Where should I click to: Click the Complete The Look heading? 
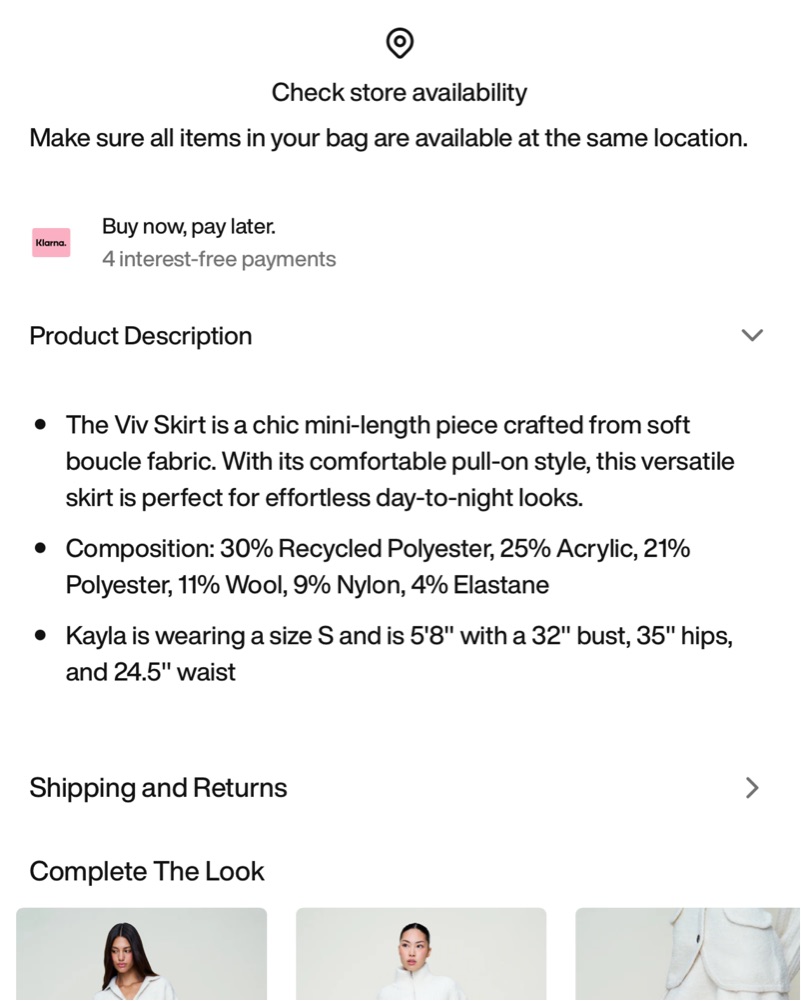click(x=147, y=871)
